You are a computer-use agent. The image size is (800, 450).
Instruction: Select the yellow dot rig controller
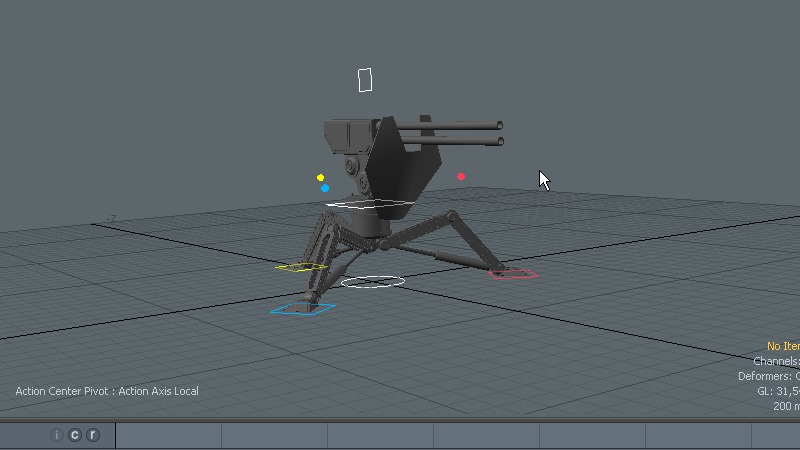point(320,178)
